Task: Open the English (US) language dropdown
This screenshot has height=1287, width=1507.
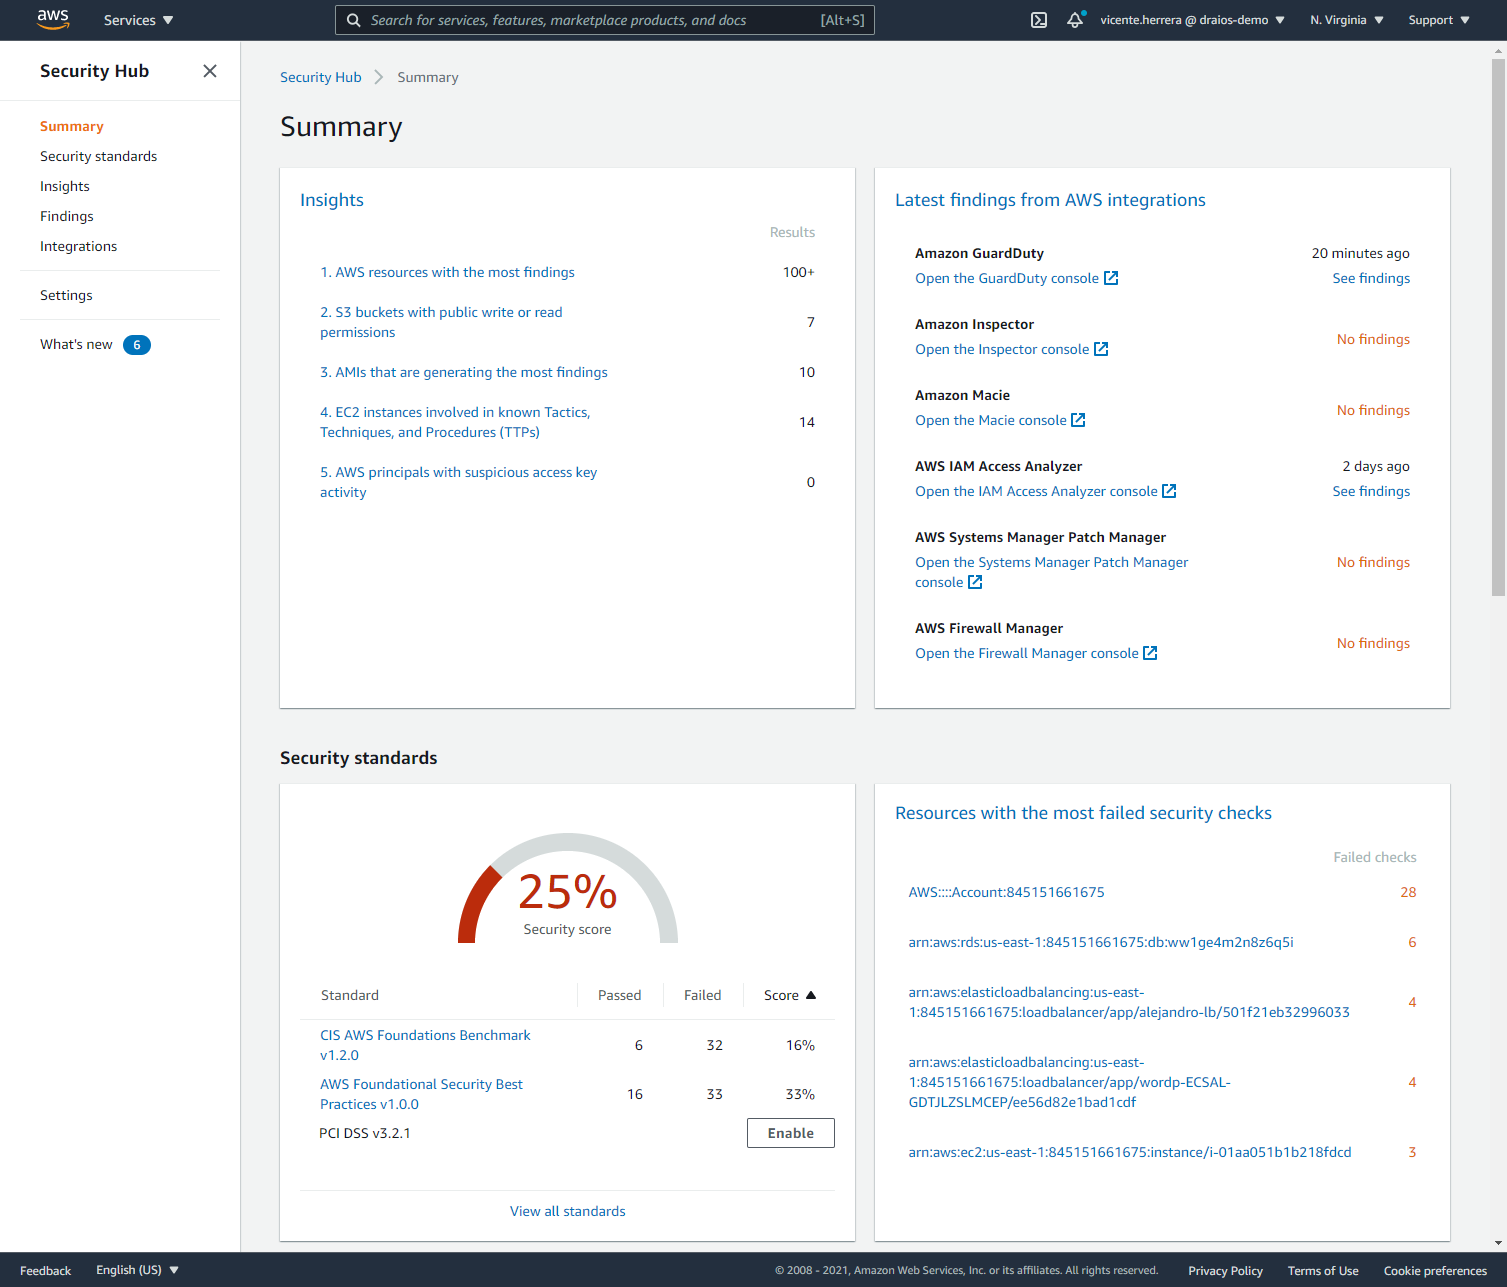Action: click(138, 1270)
